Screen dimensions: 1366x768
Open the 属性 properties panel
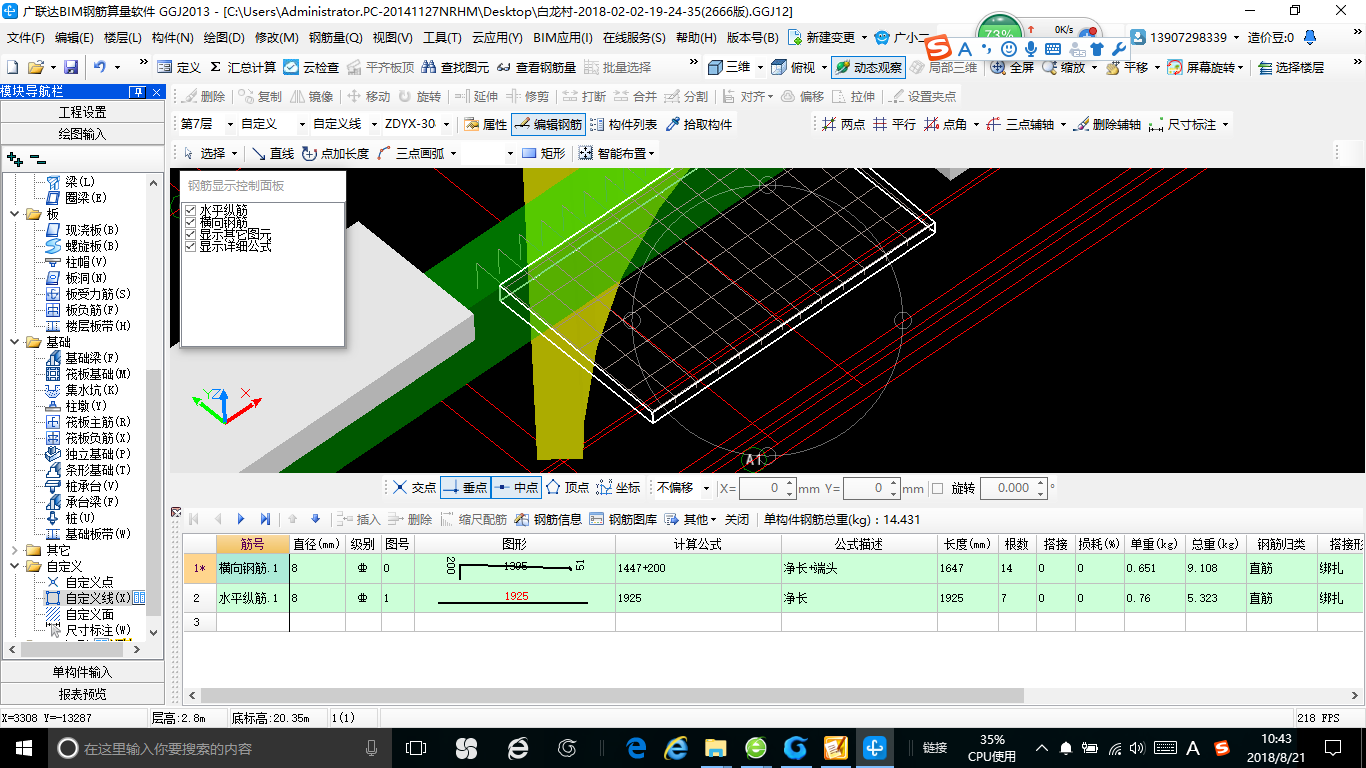tap(486, 124)
